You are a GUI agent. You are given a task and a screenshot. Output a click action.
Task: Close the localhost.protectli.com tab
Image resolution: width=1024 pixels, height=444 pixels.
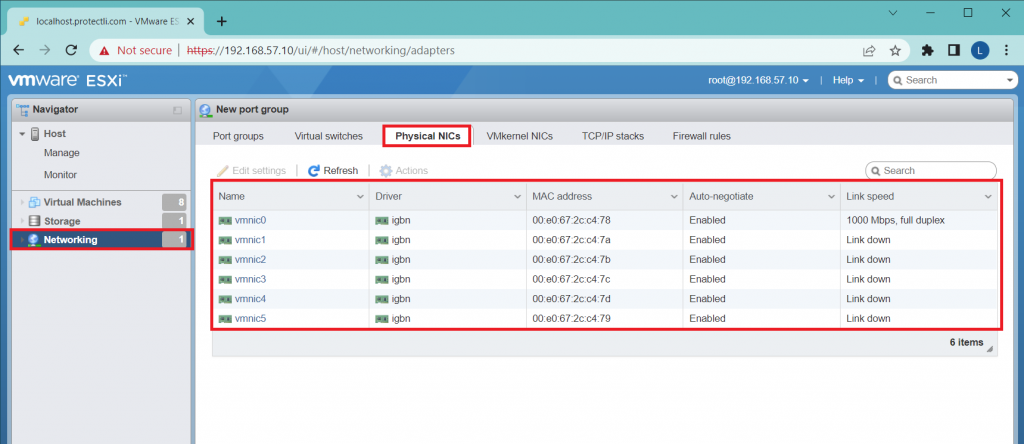click(x=191, y=21)
